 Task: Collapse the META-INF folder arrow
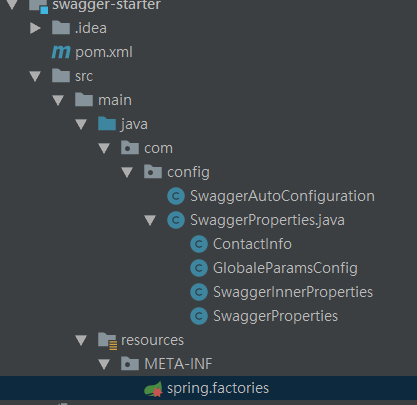click(104, 364)
